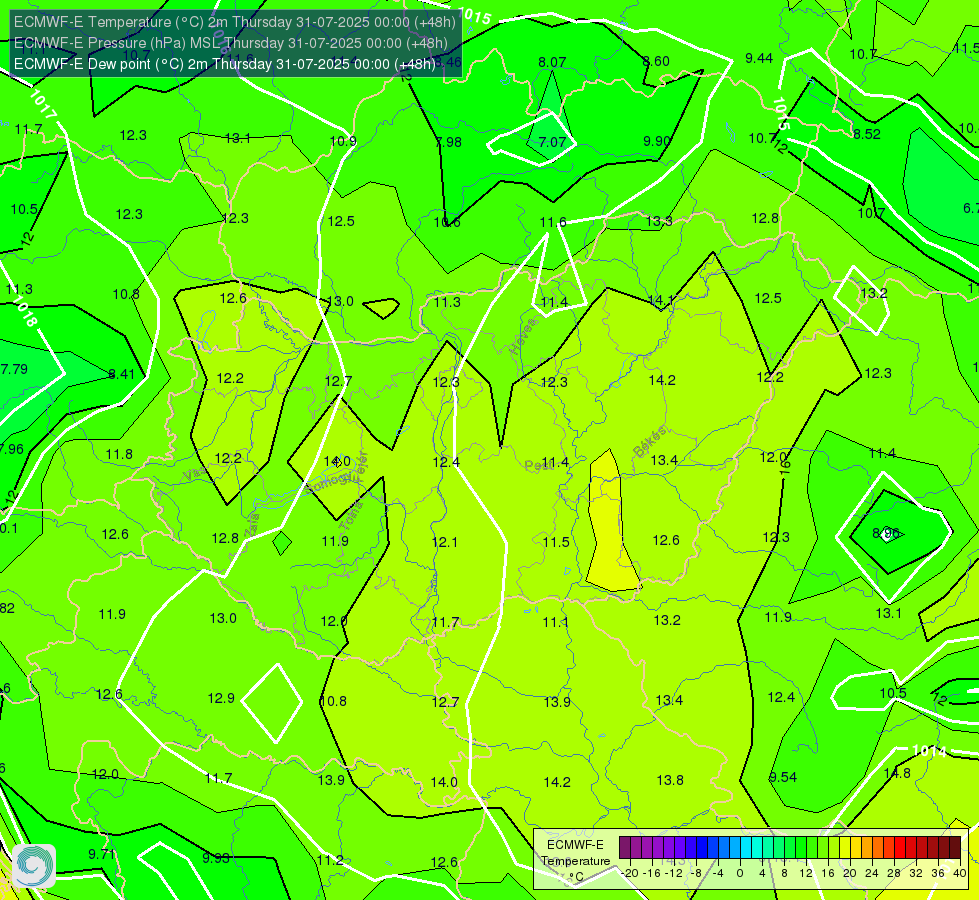Pick the dark red 40 legend swatch

coord(955,848)
